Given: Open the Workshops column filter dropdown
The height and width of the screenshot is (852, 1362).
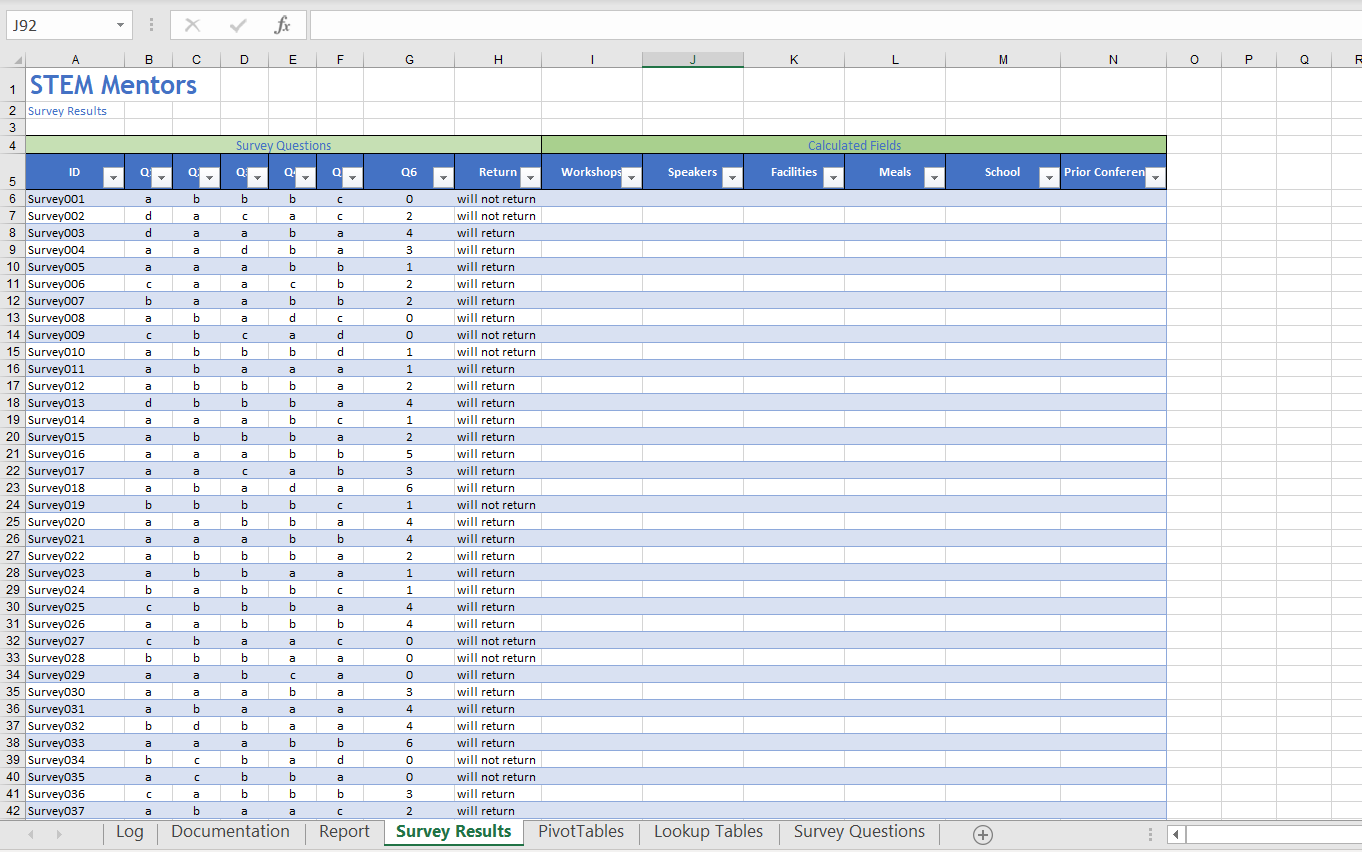Looking at the screenshot, I should 631,178.
